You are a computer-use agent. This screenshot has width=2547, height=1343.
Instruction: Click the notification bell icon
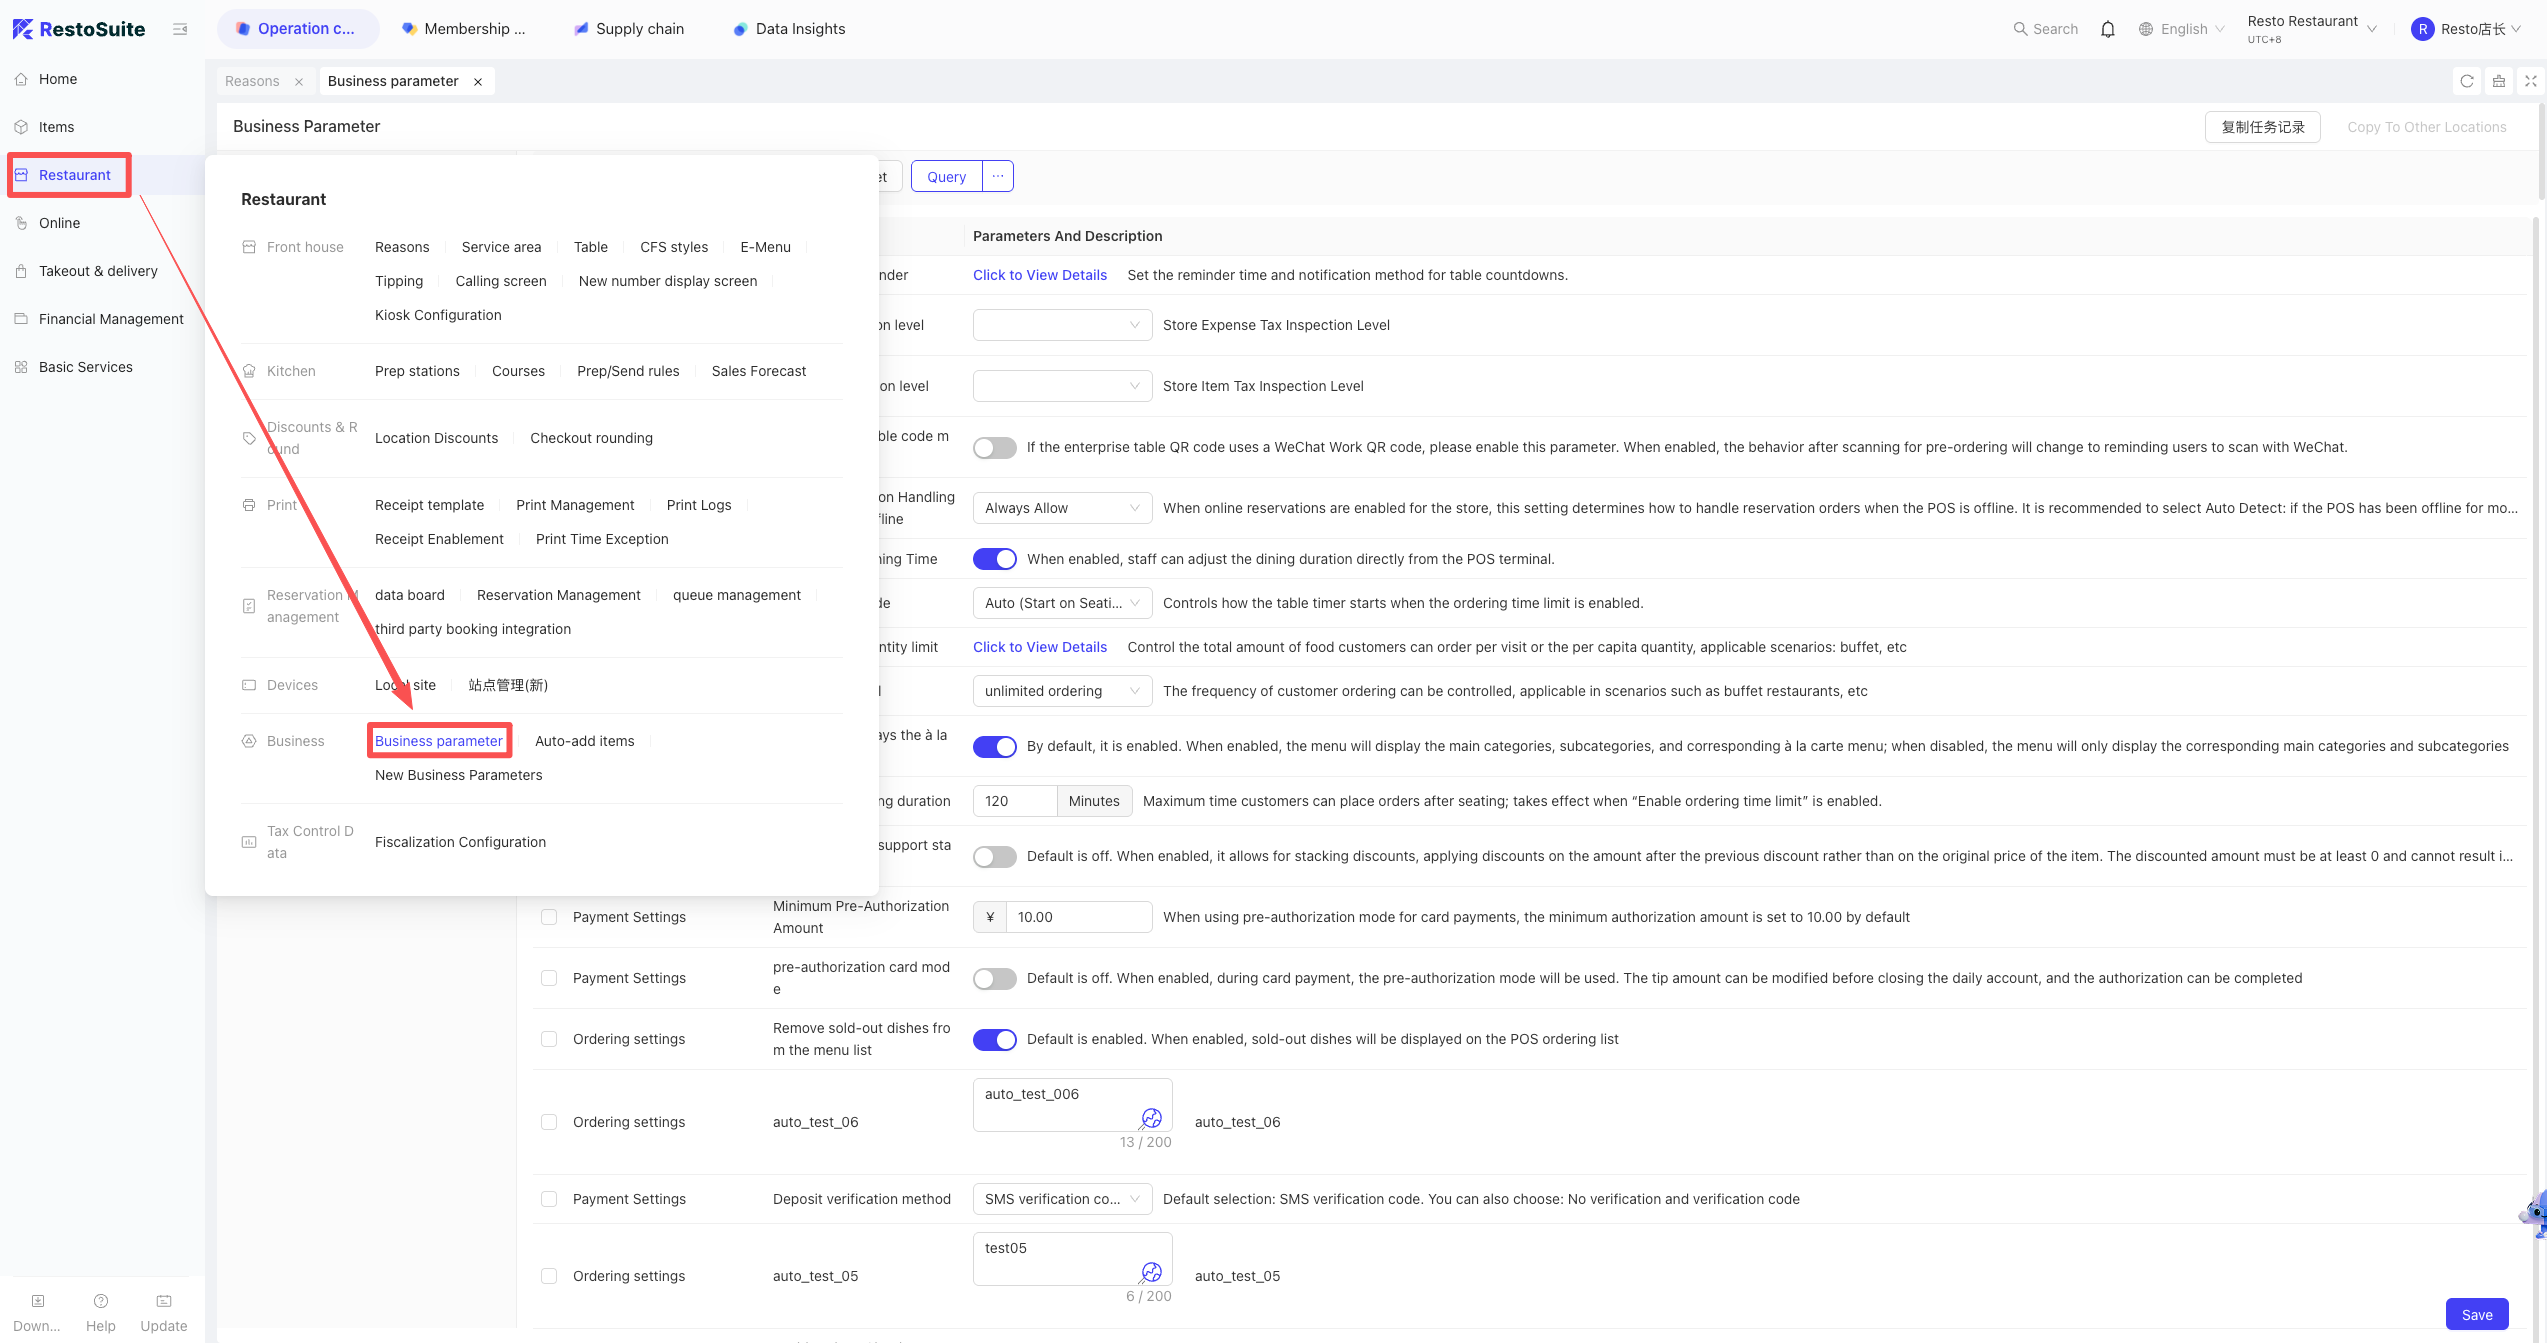(x=2107, y=29)
